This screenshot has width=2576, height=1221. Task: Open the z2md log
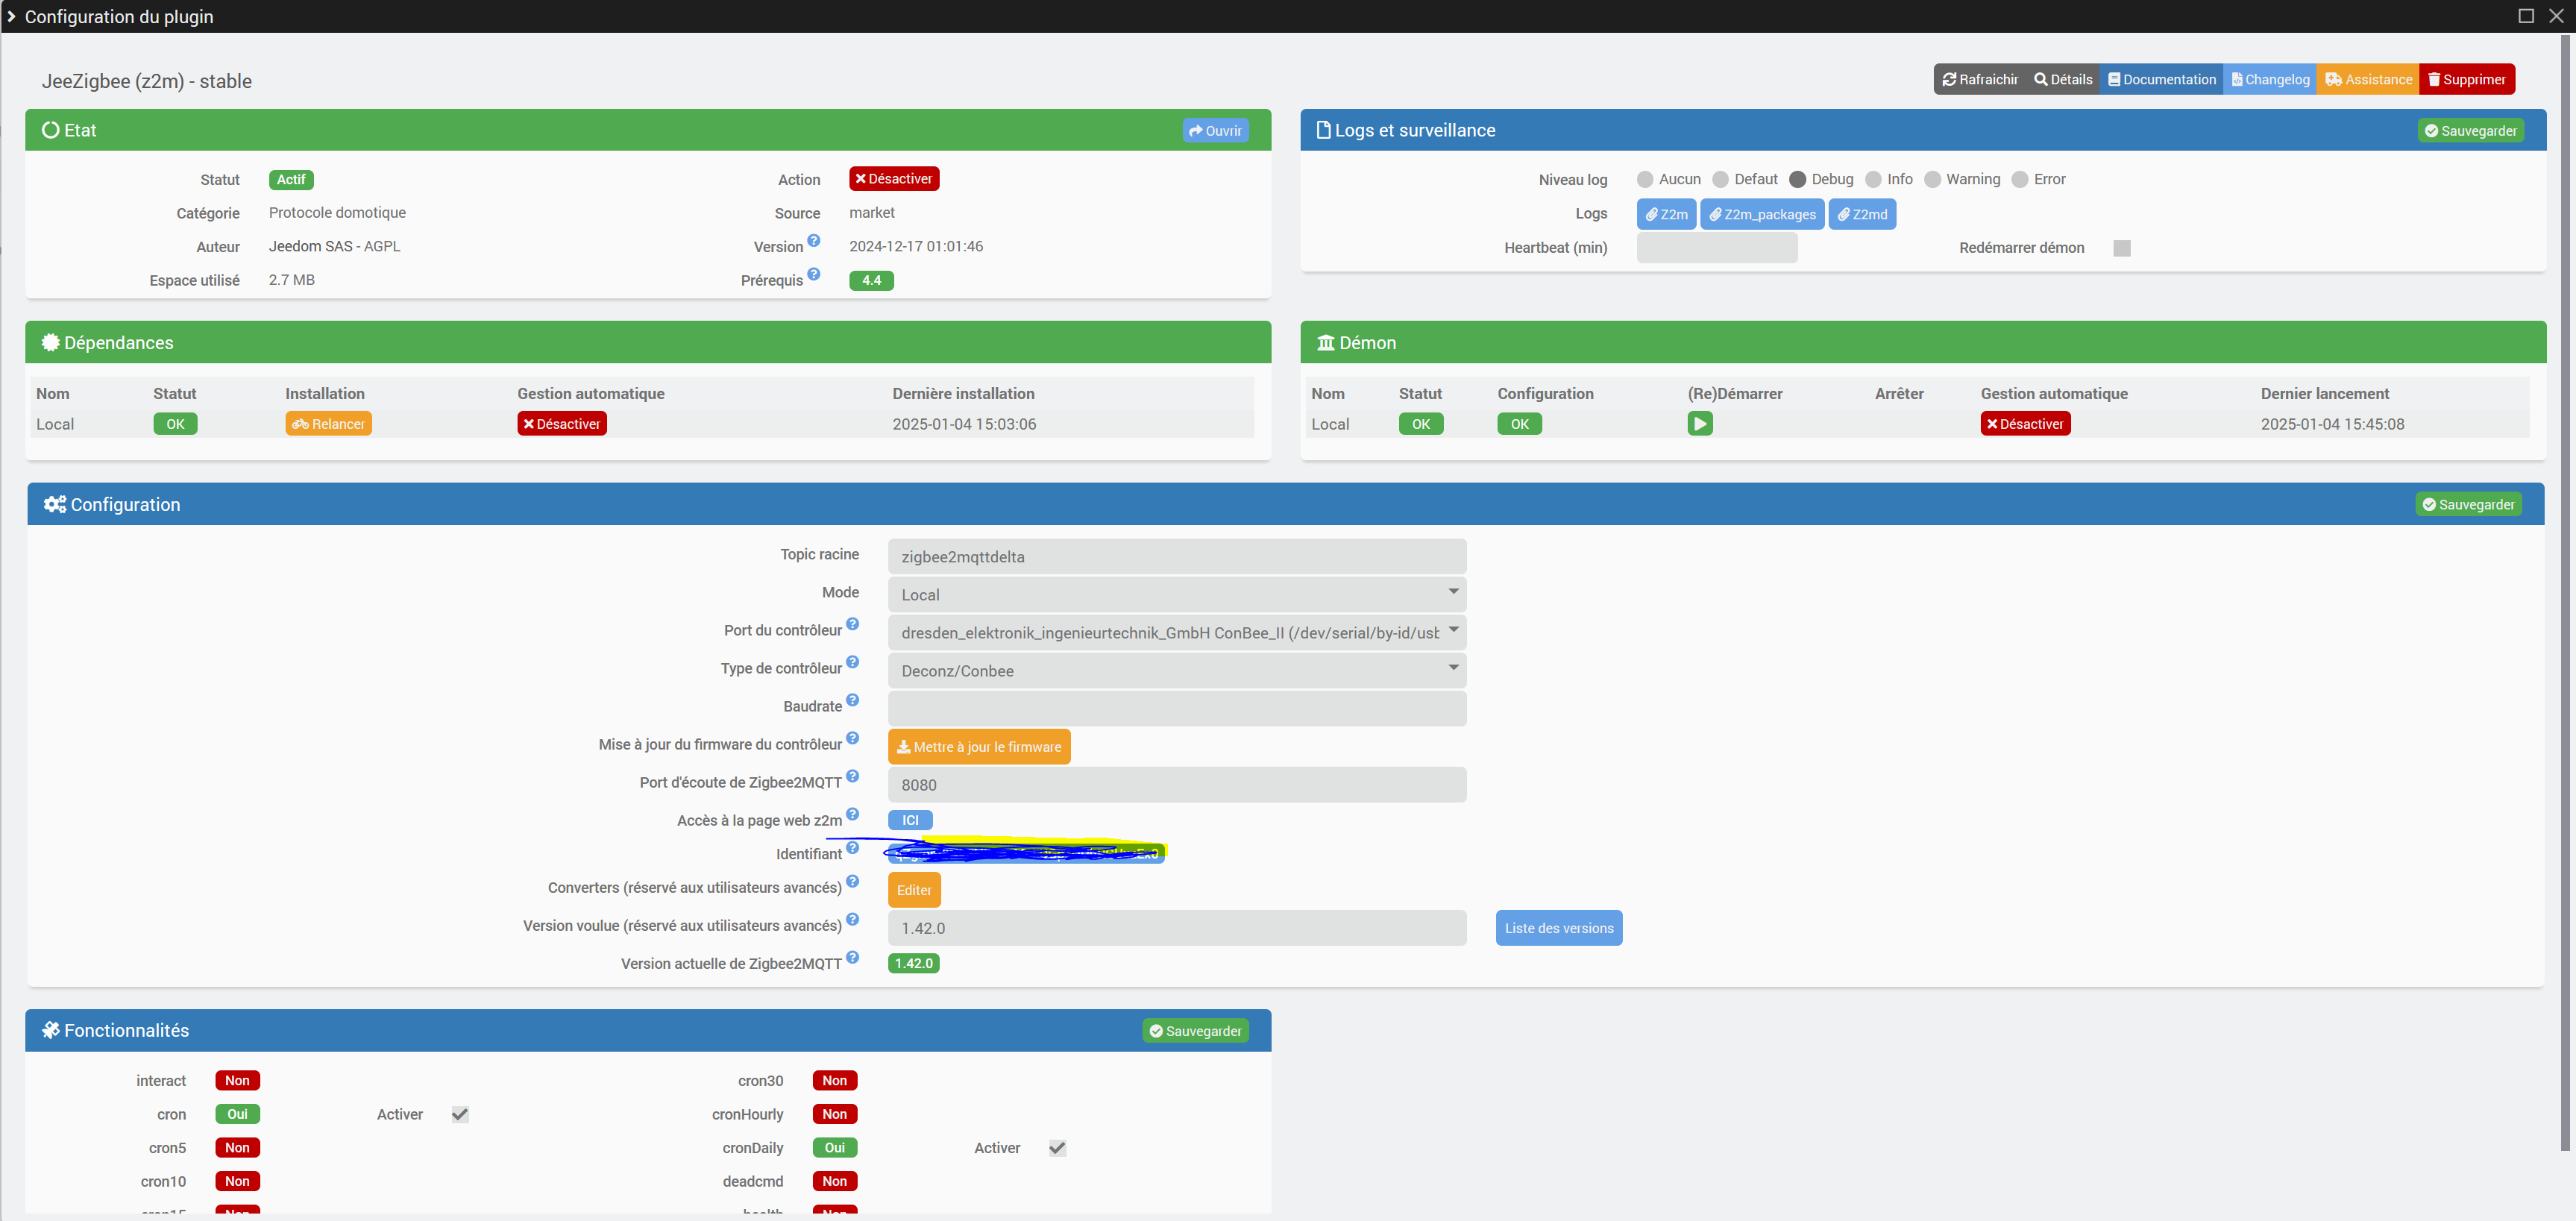coord(1862,215)
